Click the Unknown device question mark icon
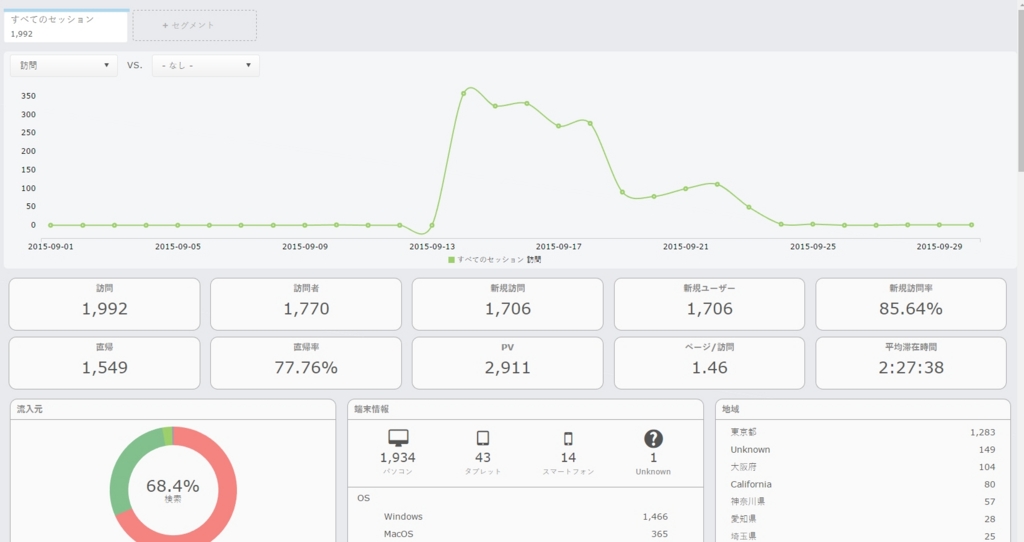The image size is (1024, 542). pyautogui.click(x=653, y=439)
